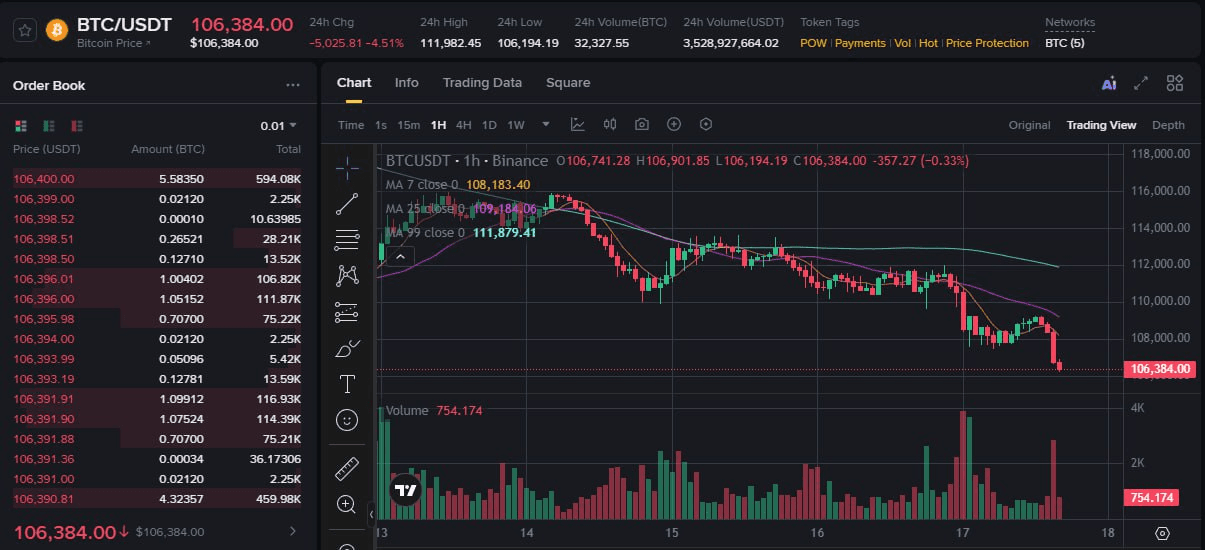Pick the Fibonacci retracement tool

347,239
